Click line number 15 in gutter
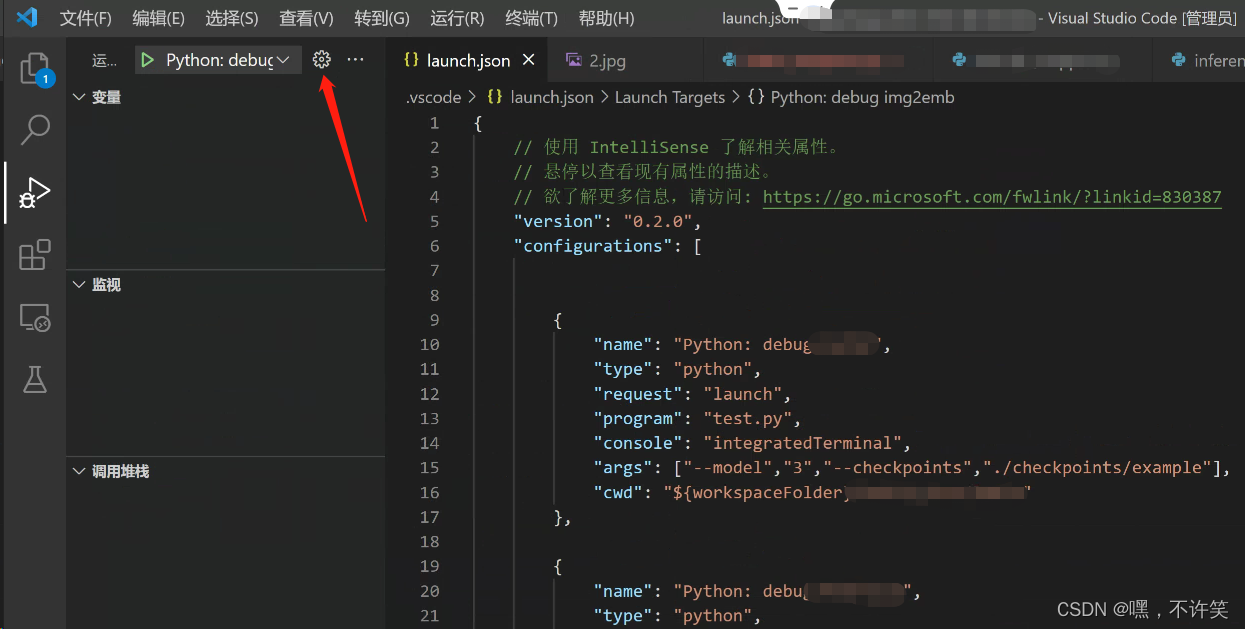Screen dimensions: 1245x629 [x=429, y=468]
